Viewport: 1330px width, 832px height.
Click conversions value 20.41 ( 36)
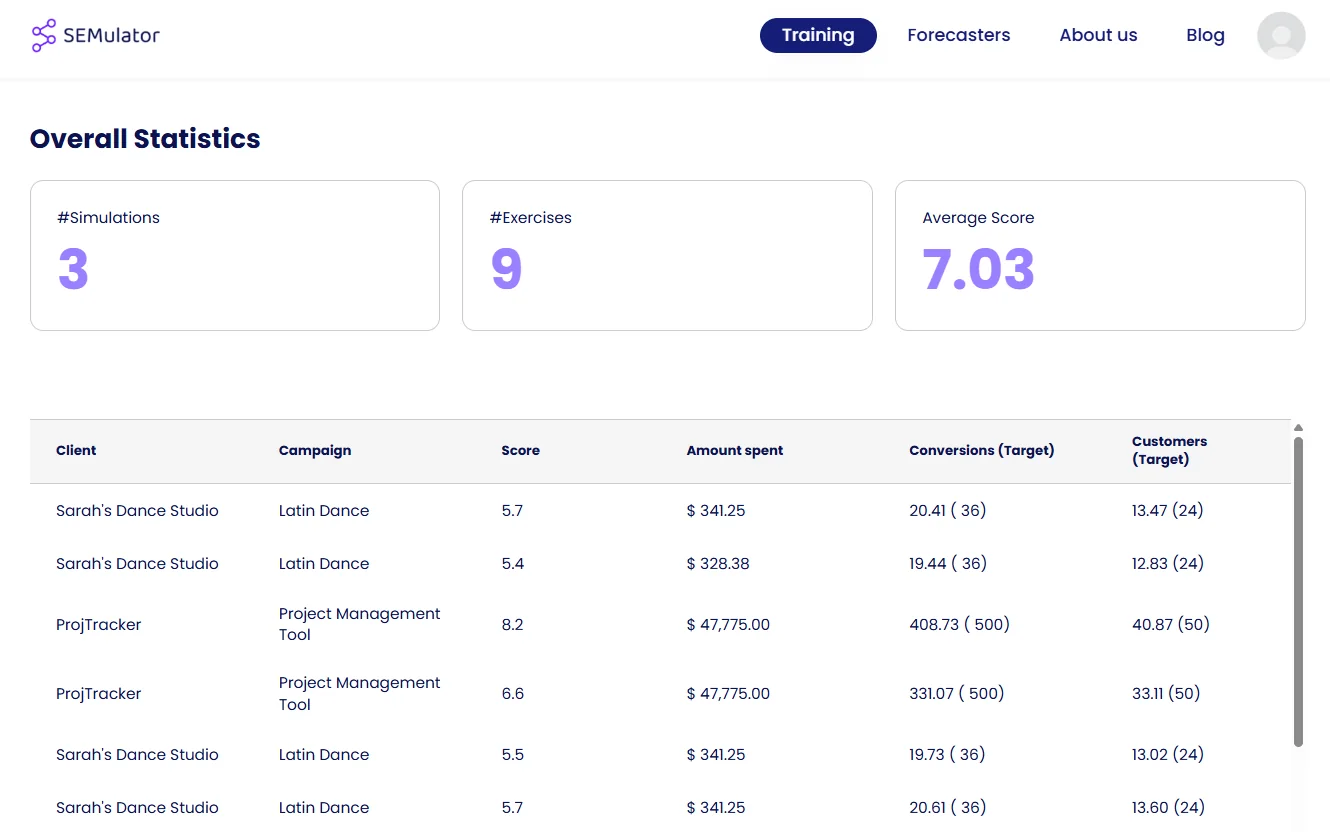tap(947, 511)
